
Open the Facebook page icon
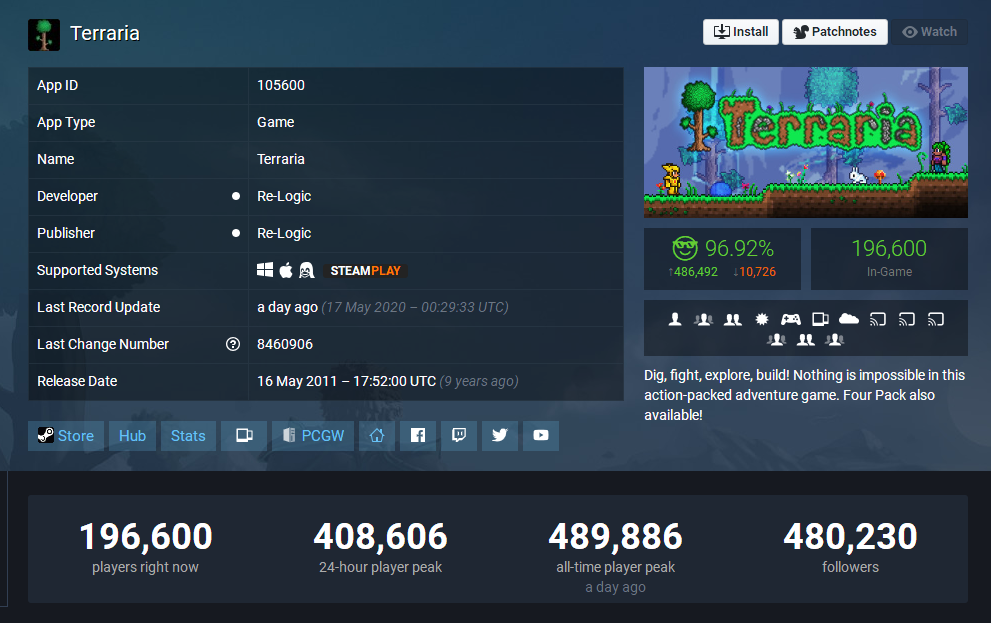coord(418,435)
